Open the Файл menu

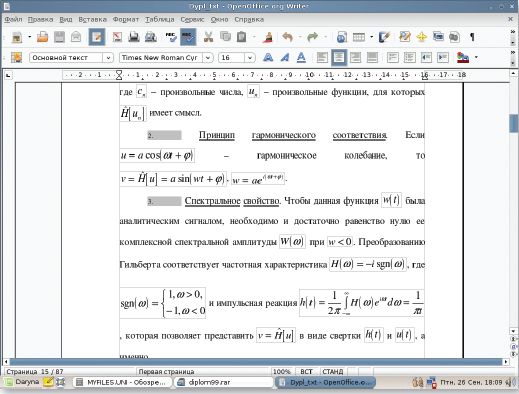point(13,19)
